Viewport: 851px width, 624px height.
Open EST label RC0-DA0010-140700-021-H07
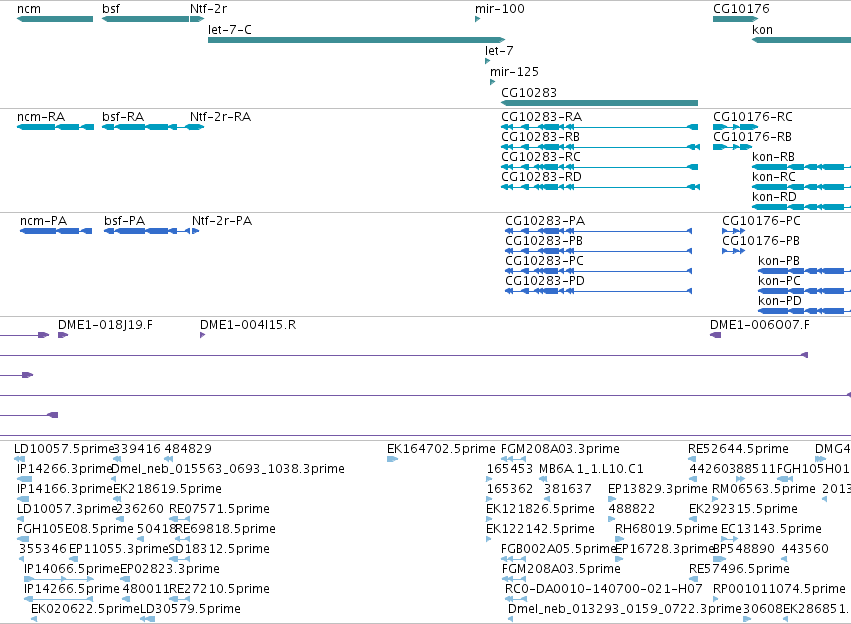click(x=604, y=589)
